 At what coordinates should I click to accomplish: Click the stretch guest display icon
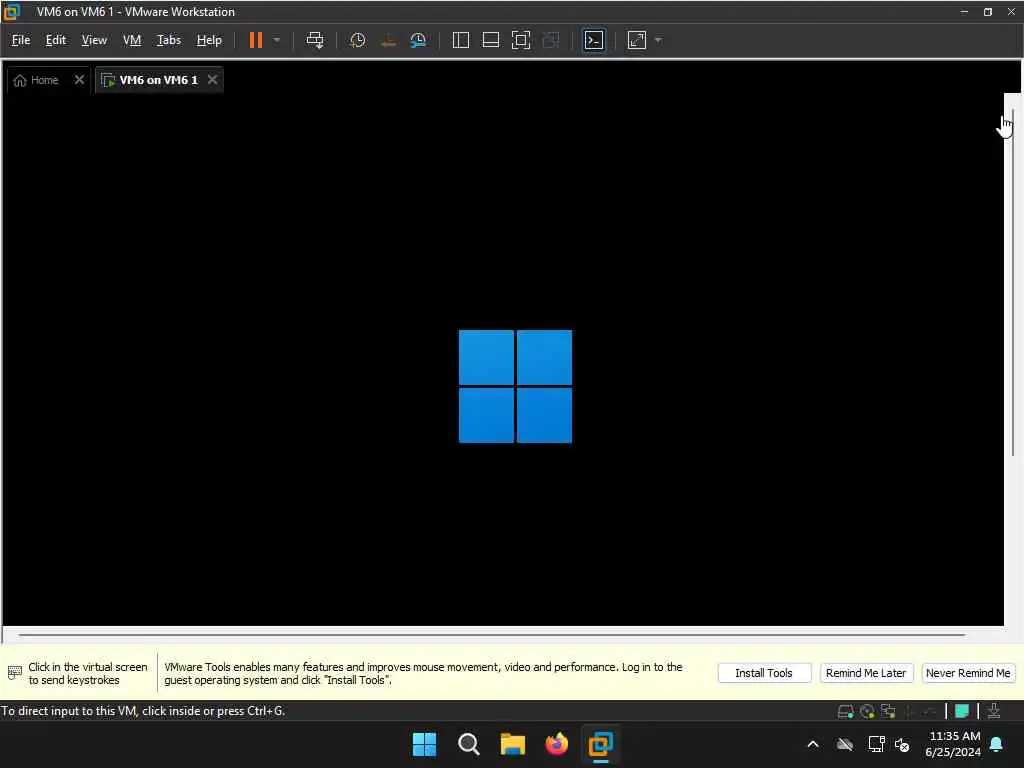636,40
